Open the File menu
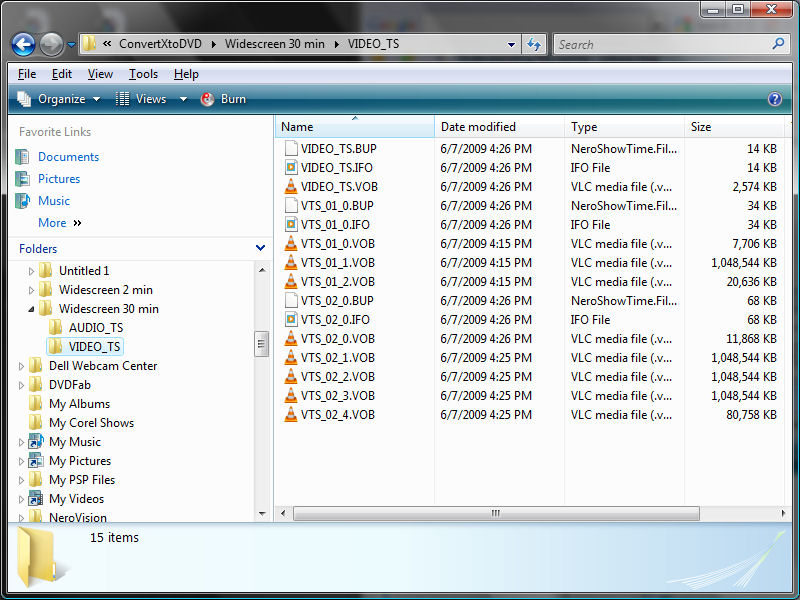The width and height of the screenshot is (800, 600). [27, 74]
